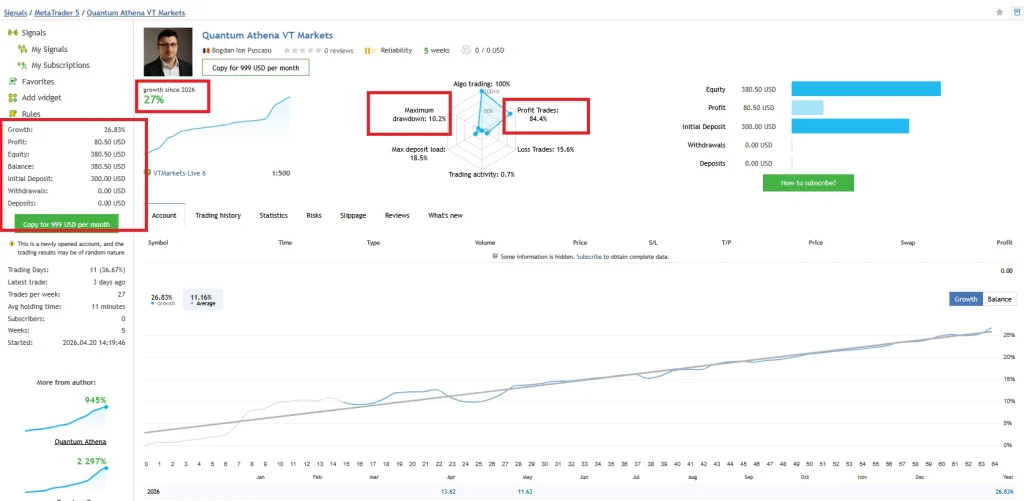Click the Equity bar in the funds chart

click(x=866, y=89)
